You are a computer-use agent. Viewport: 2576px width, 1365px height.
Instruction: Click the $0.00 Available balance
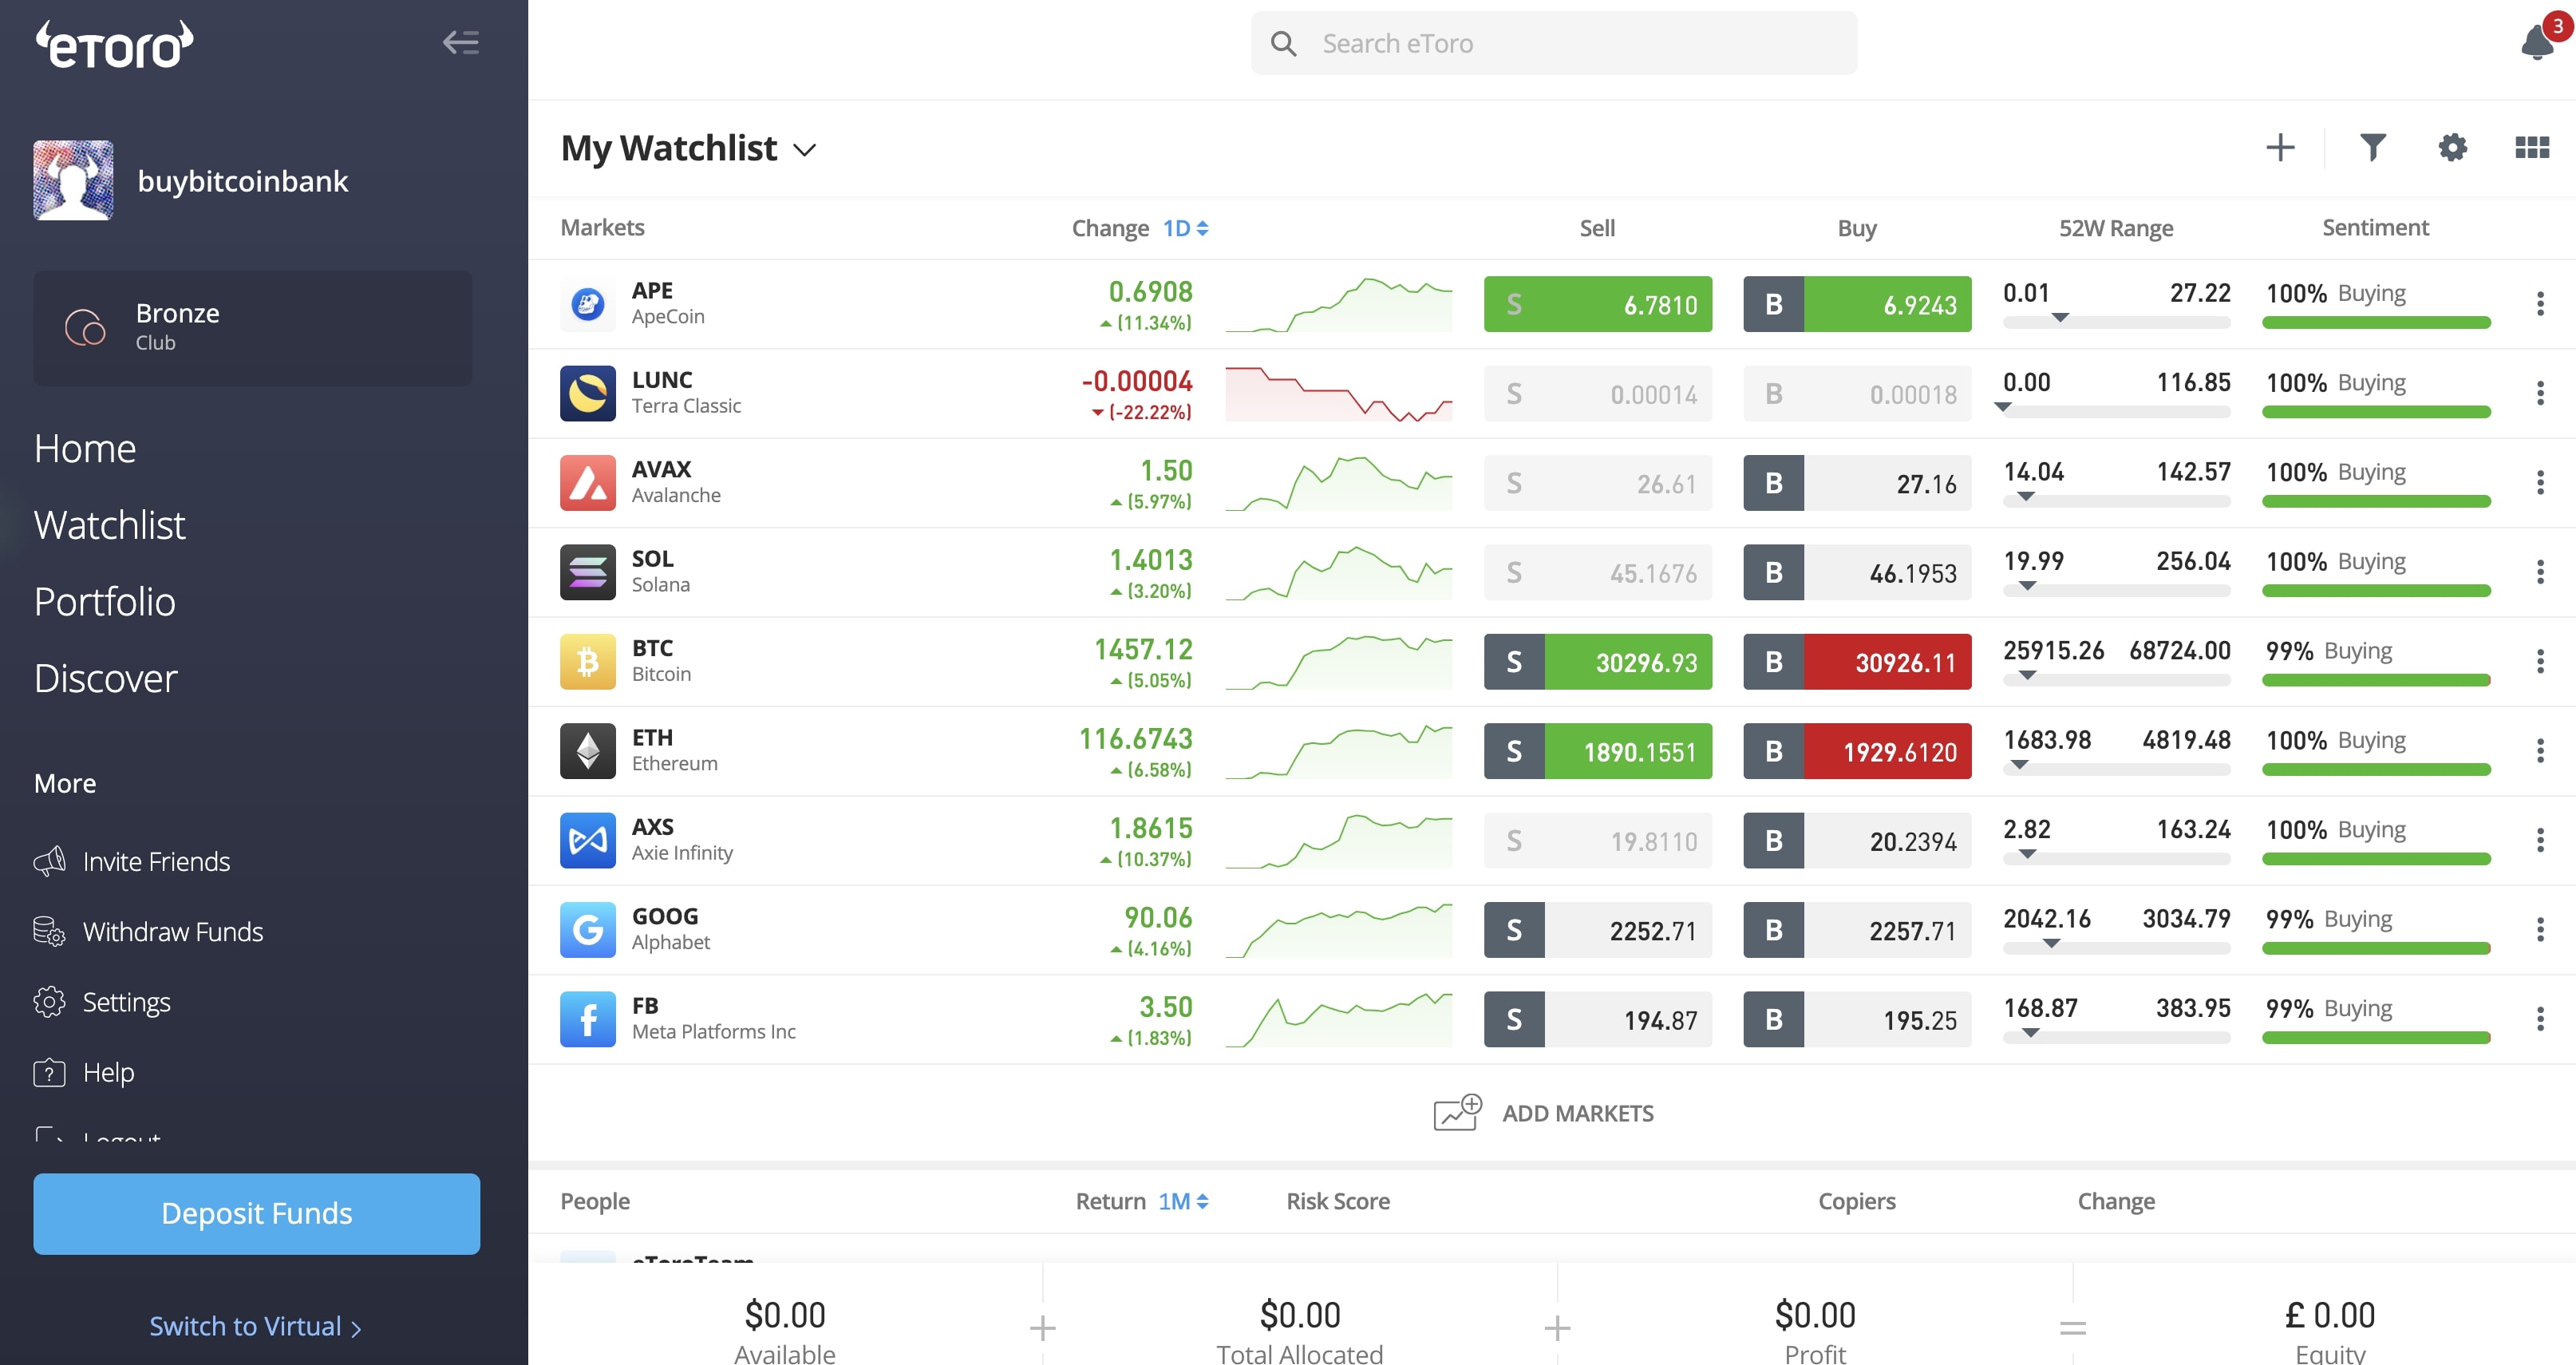785,1315
